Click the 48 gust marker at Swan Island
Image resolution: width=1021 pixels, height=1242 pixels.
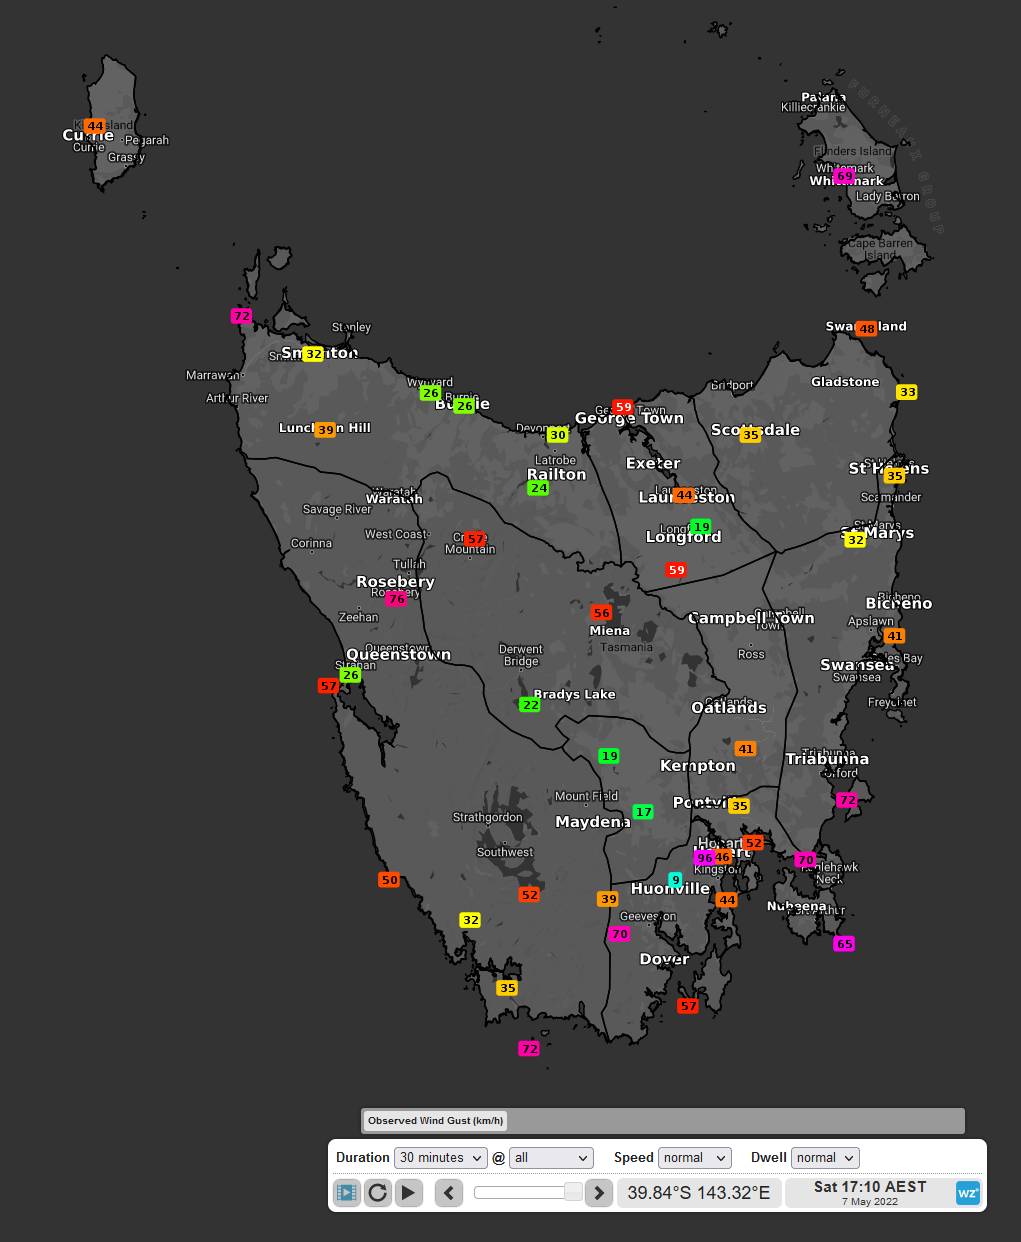[866, 327]
